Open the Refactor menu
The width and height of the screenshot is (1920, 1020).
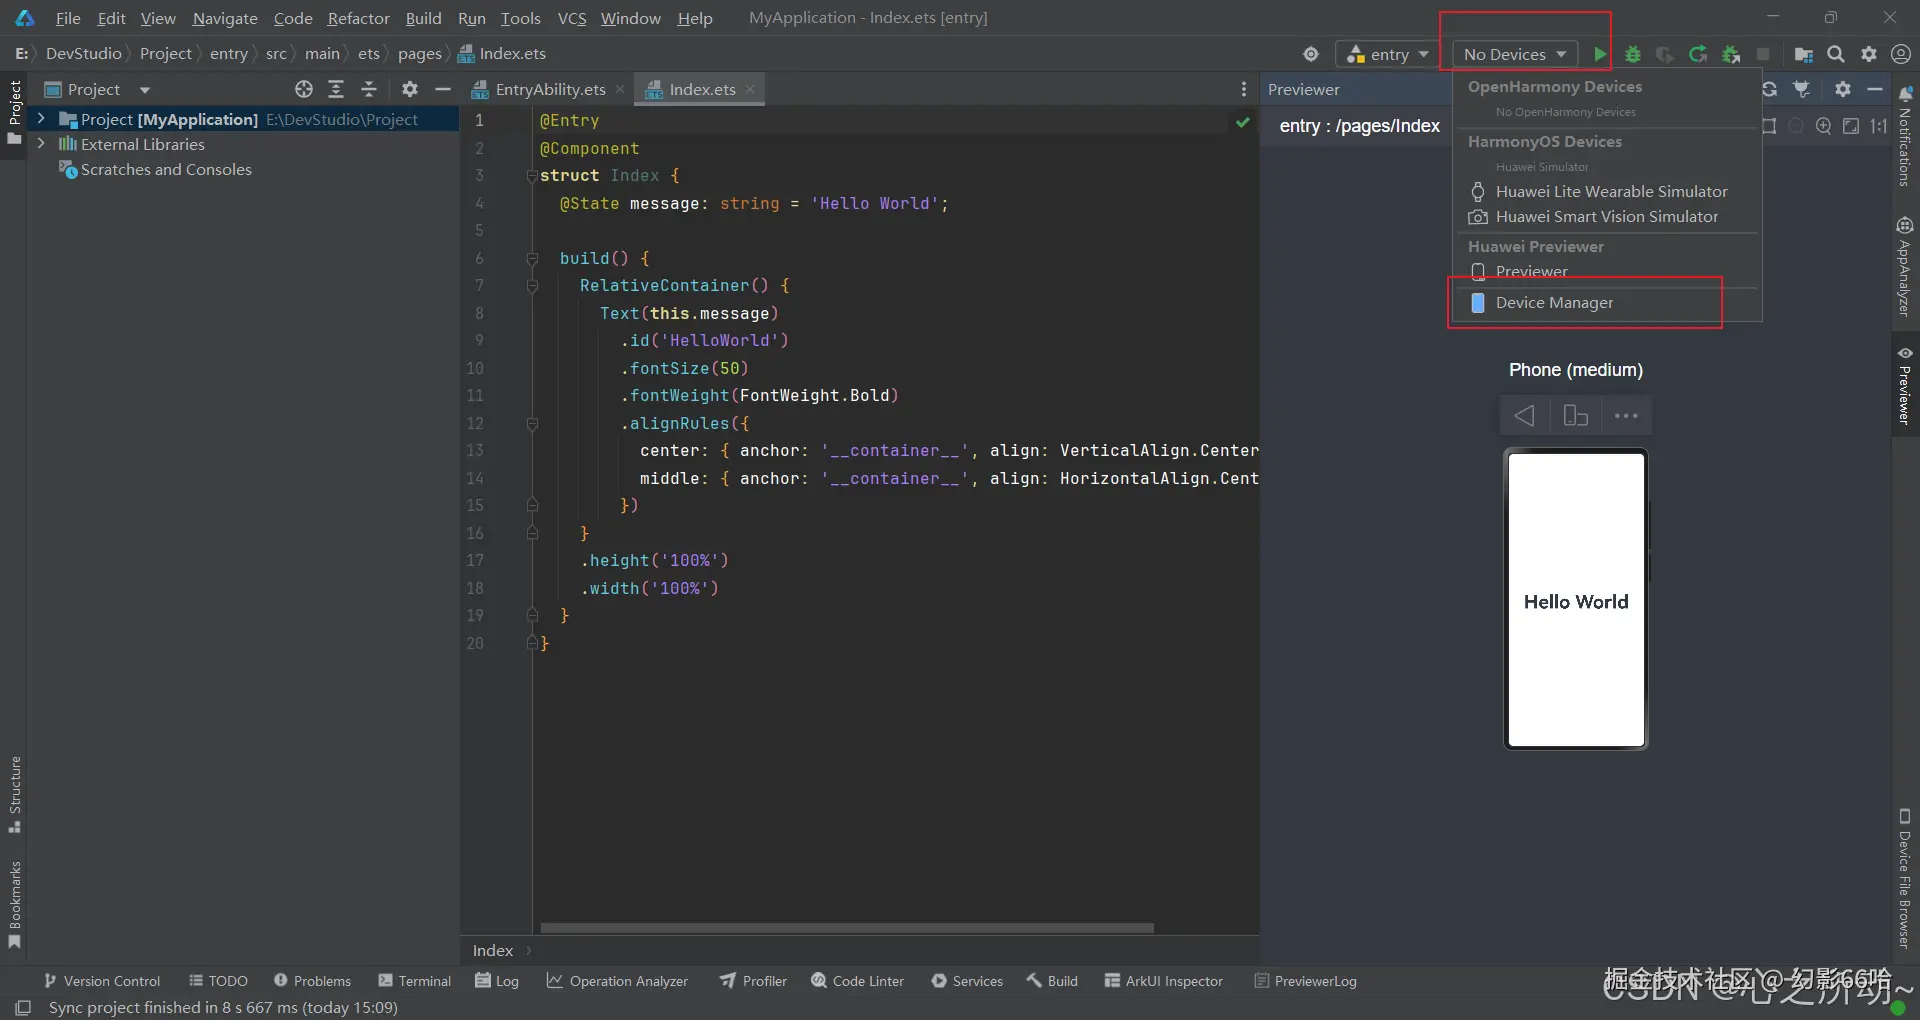(x=358, y=18)
